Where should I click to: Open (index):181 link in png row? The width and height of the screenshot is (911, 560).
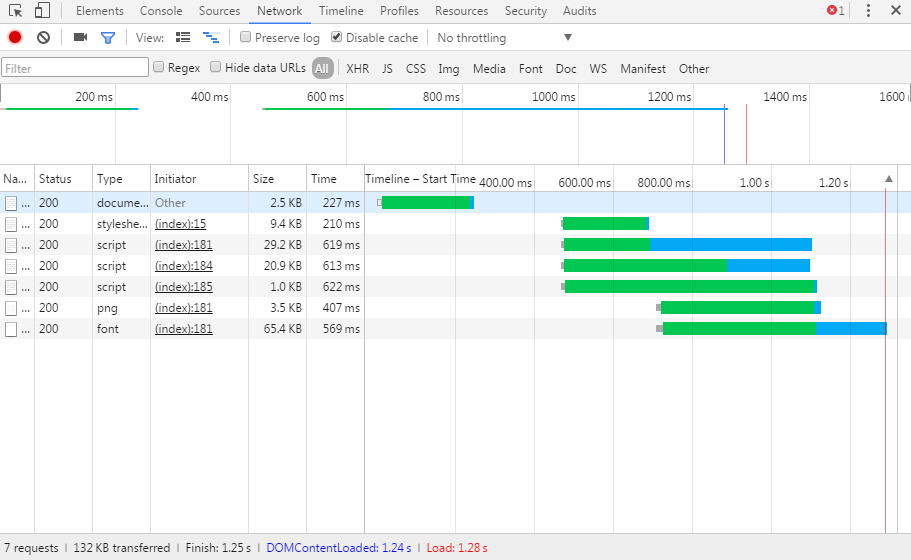pyautogui.click(x=184, y=308)
